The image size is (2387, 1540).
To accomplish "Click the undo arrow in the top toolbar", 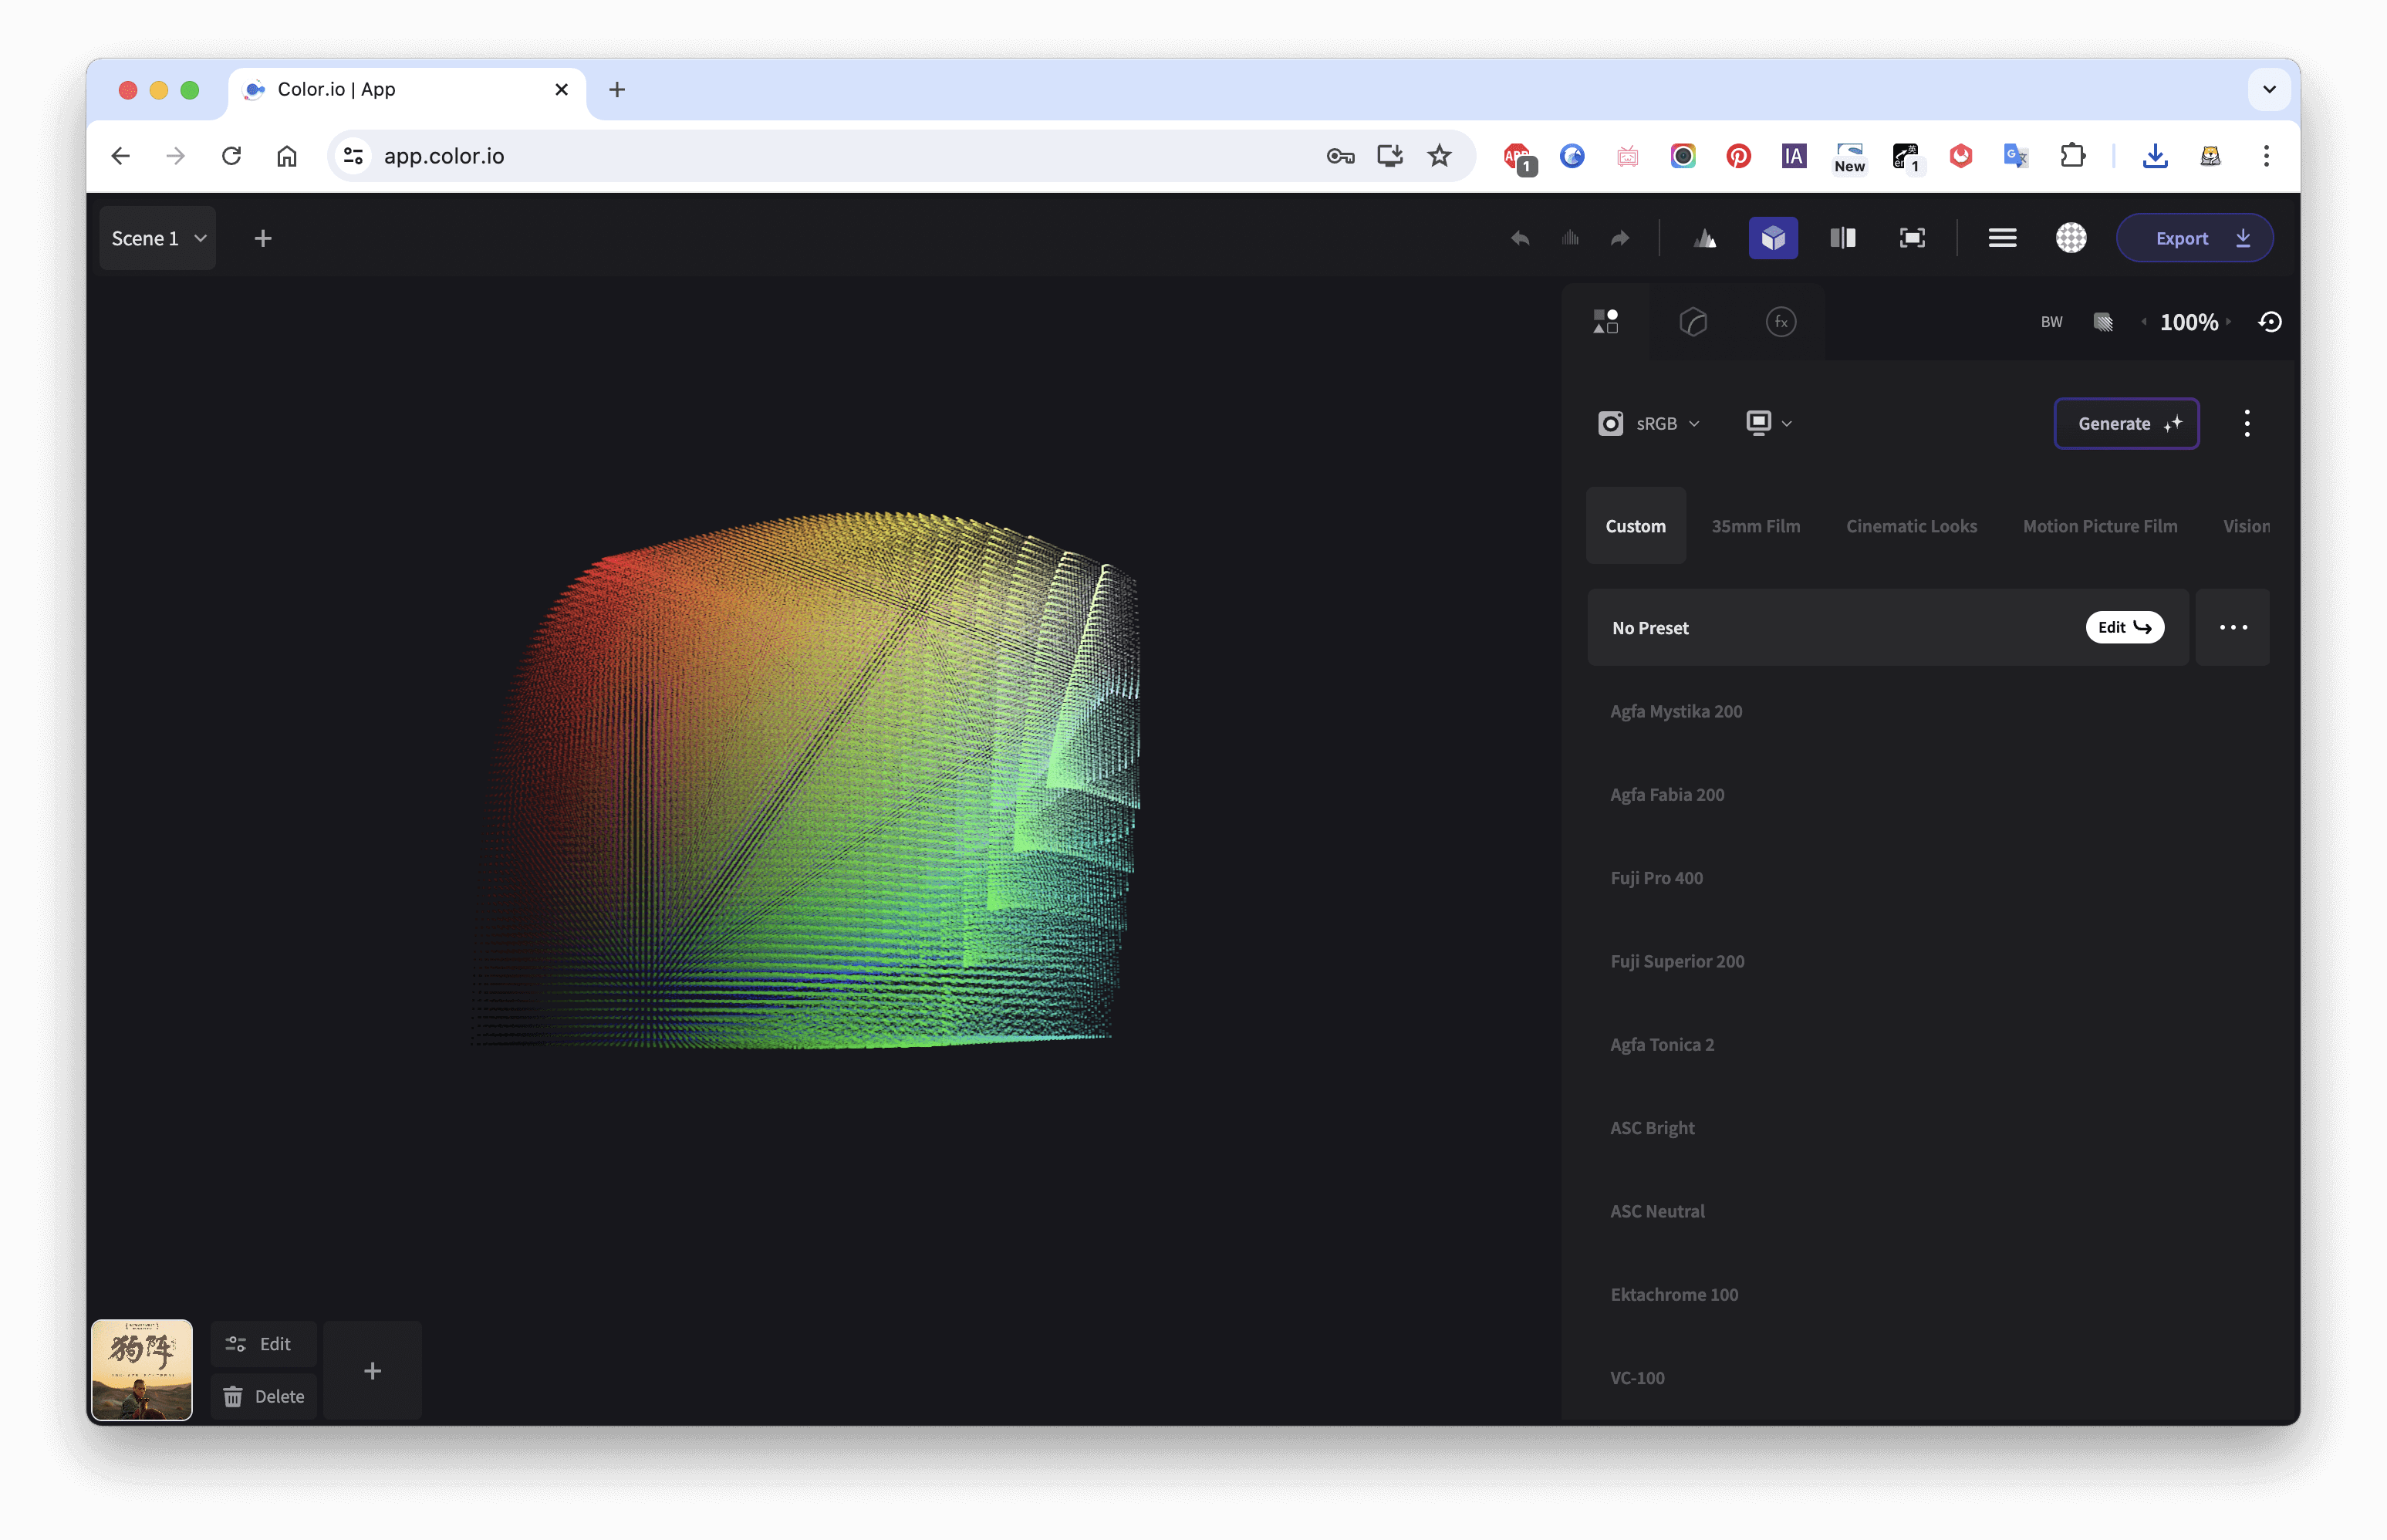I will 1520,238.
